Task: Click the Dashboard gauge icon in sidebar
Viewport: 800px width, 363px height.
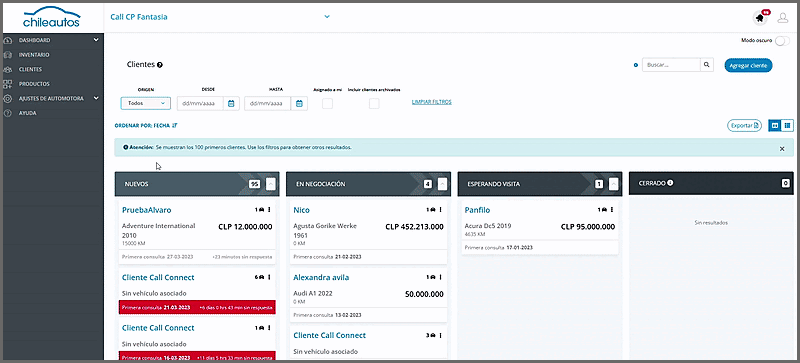Action: pyautogui.click(x=8, y=40)
